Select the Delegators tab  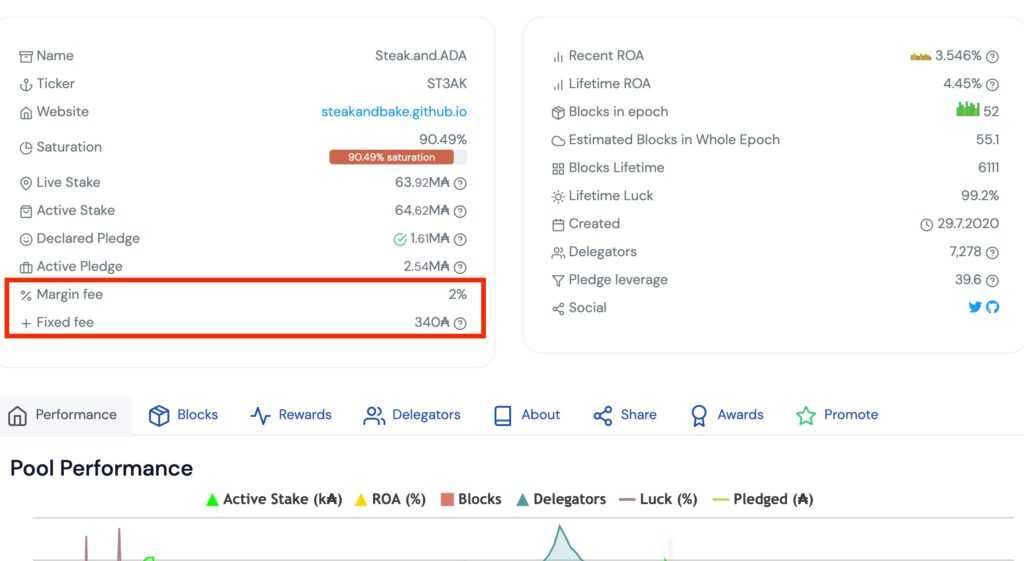(x=412, y=415)
